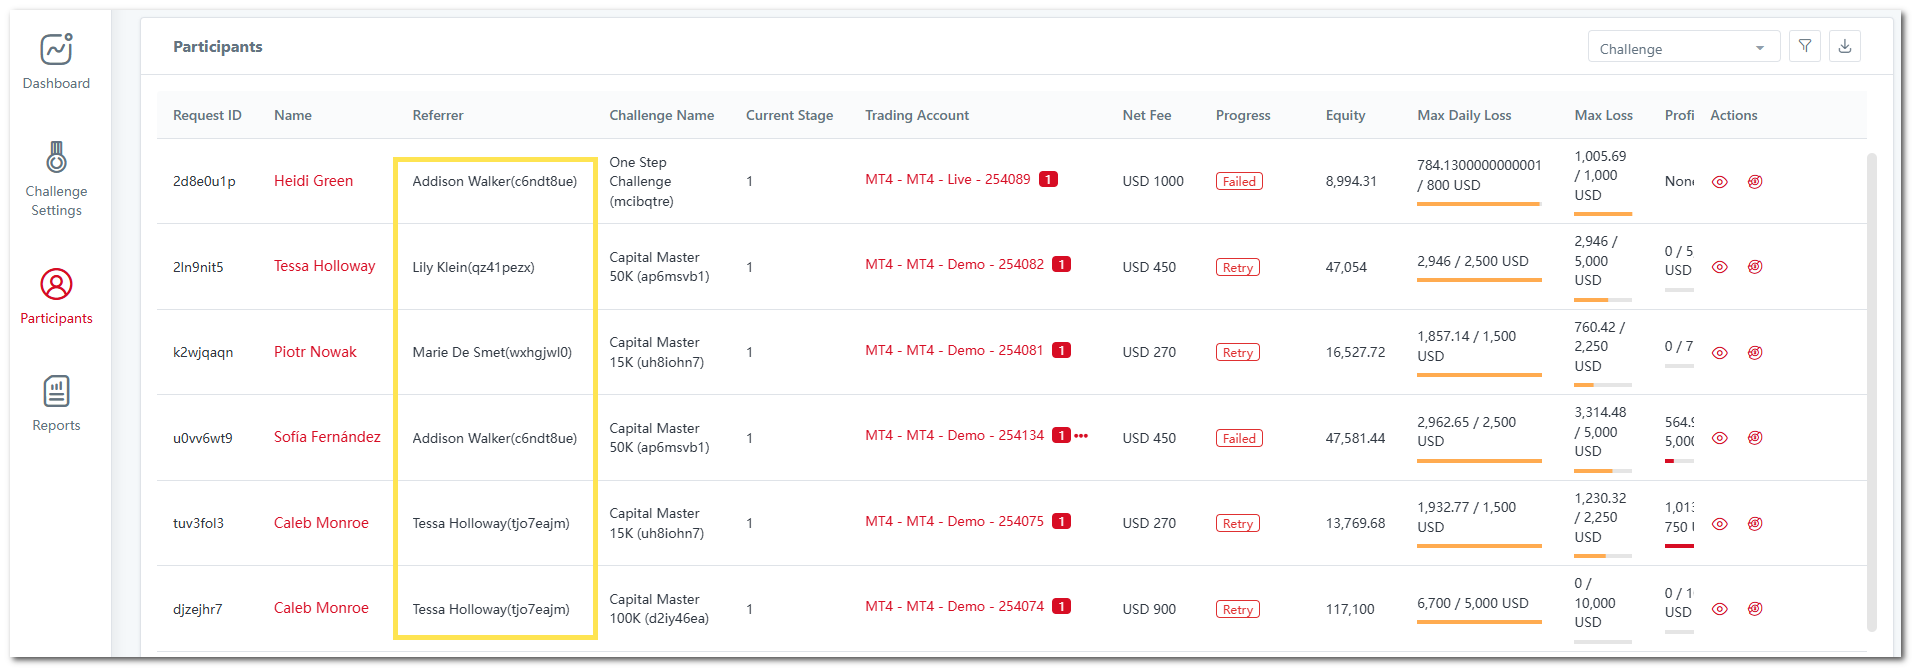Open the Reports sidebar icon
Screen dimensions: 1912x668
click(x=56, y=392)
